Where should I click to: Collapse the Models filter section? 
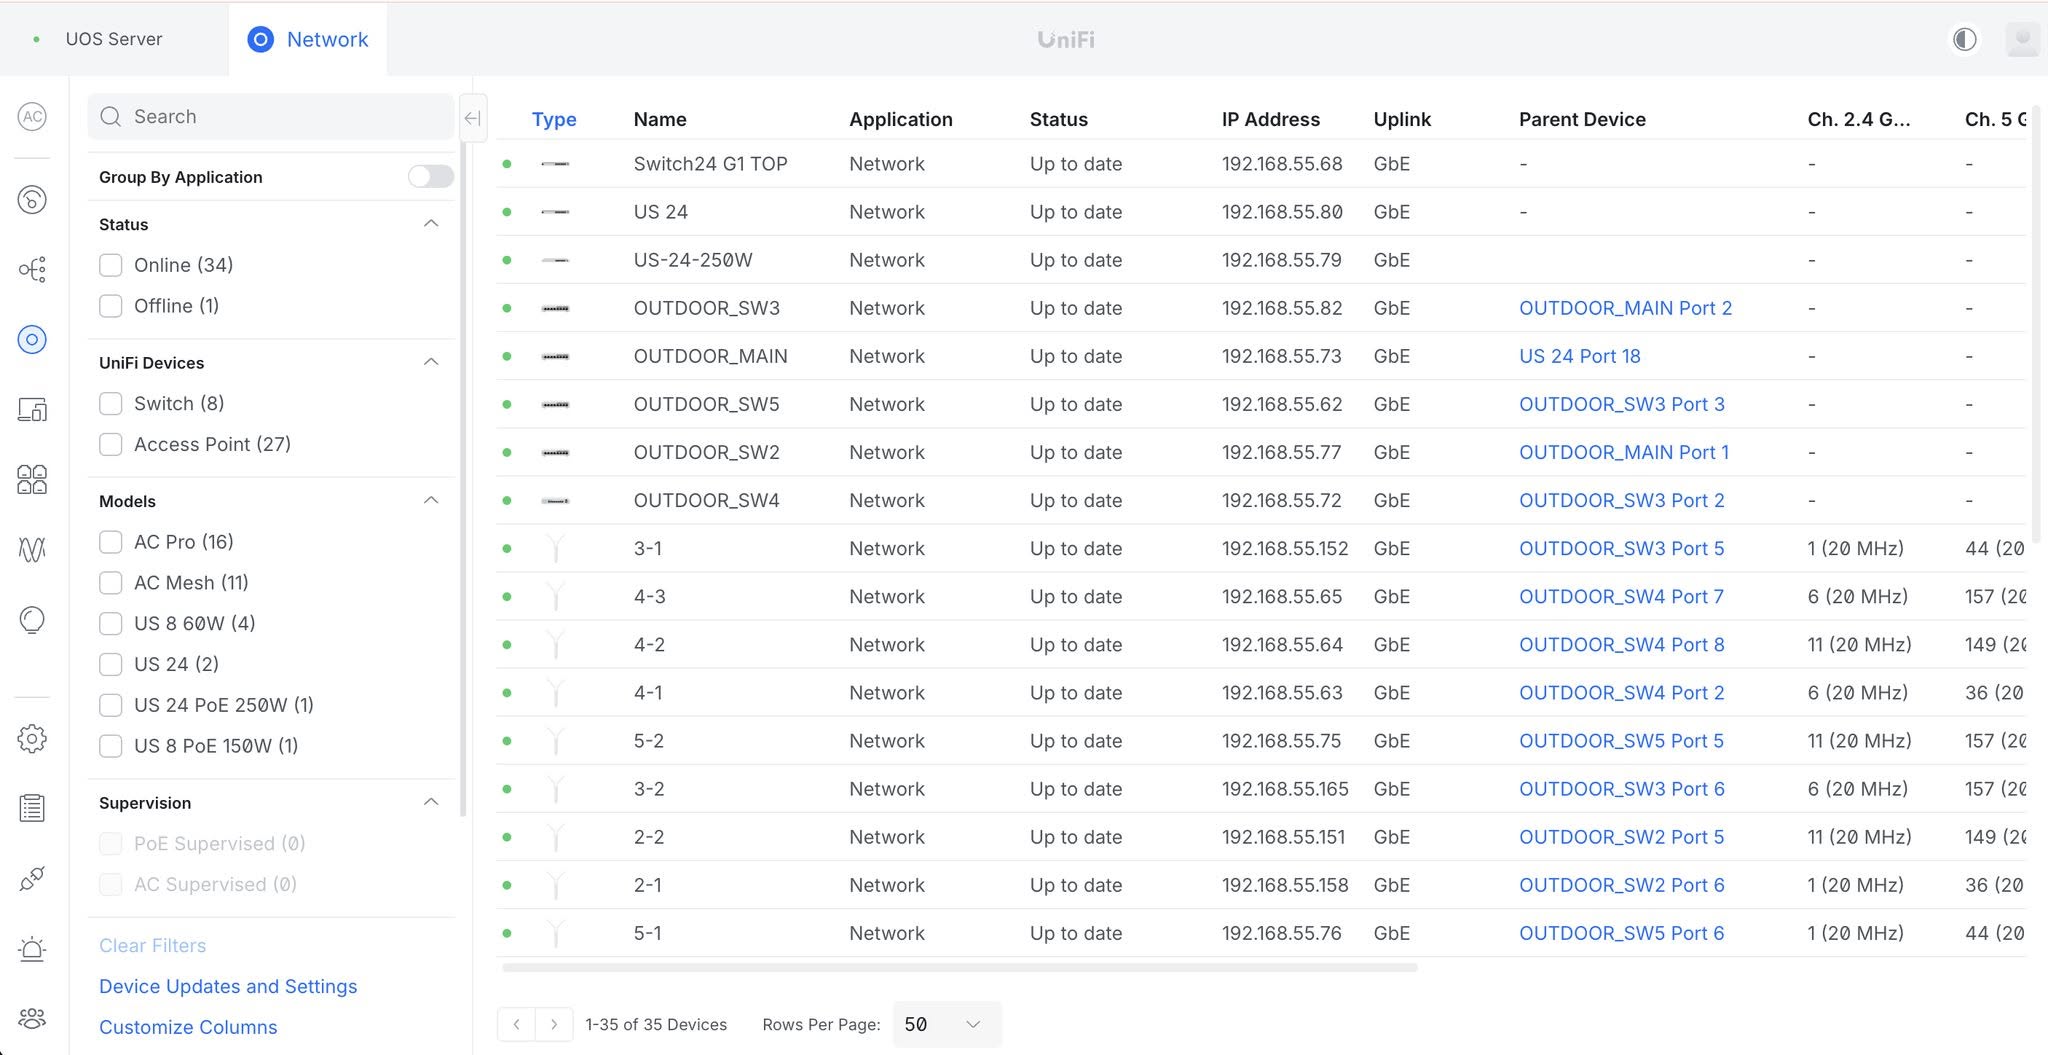click(x=431, y=501)
